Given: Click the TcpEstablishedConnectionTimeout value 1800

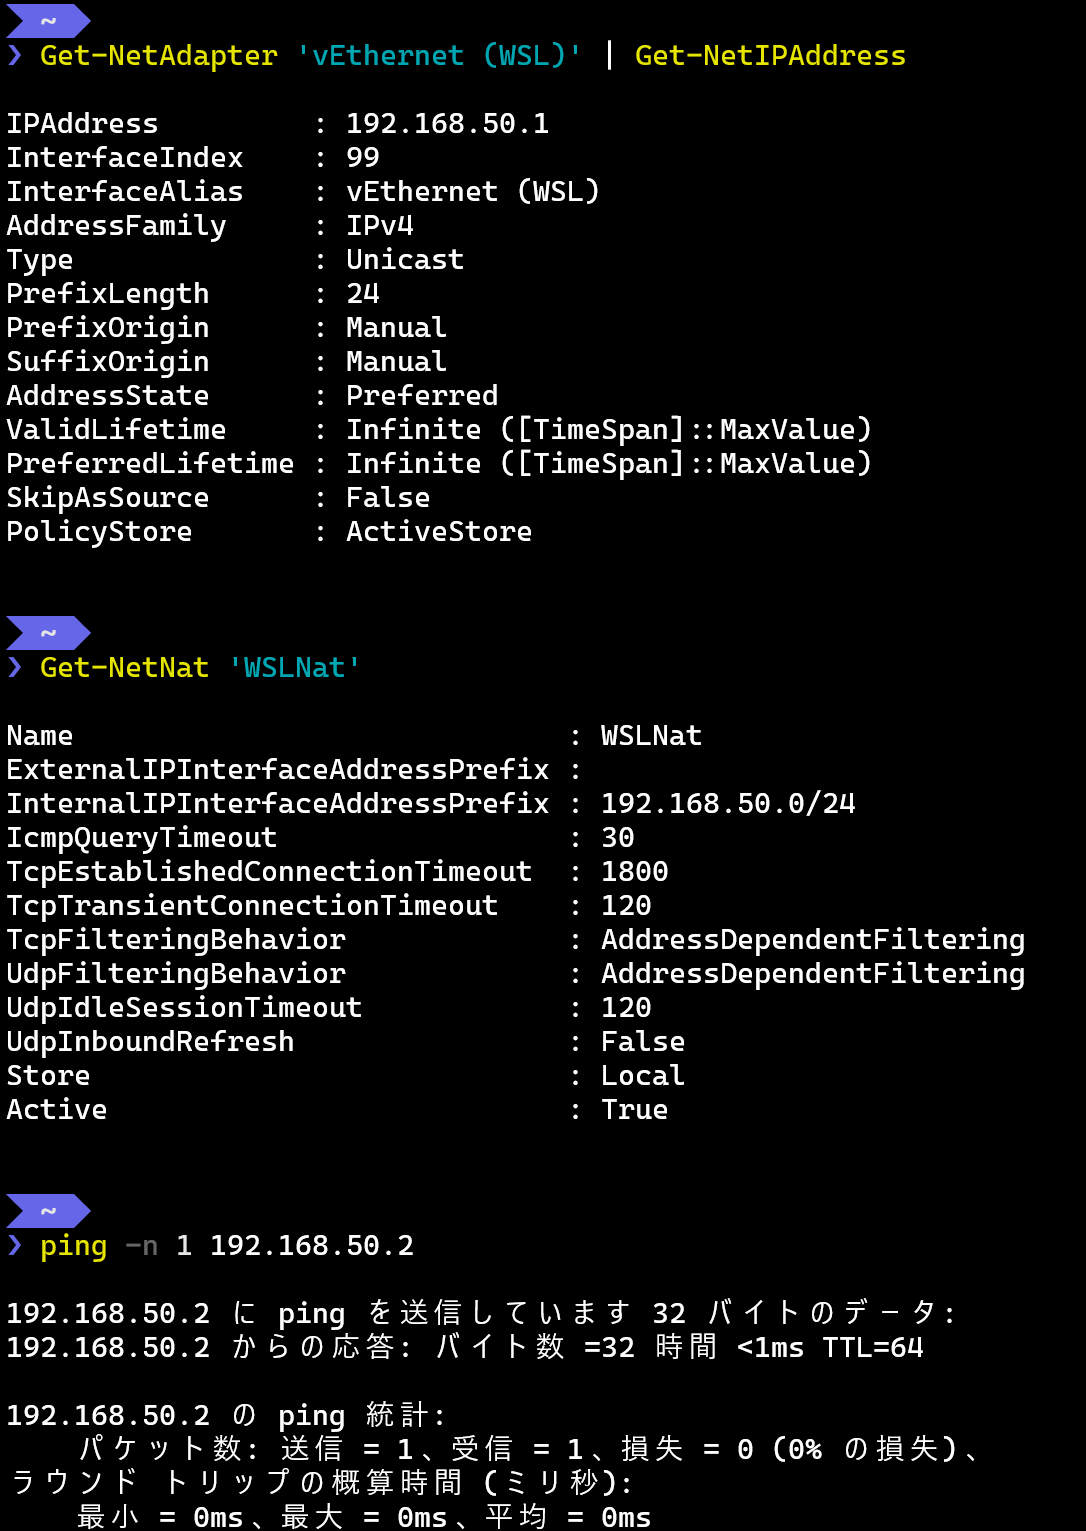Looking at the screenshot, I should point(634,871).
